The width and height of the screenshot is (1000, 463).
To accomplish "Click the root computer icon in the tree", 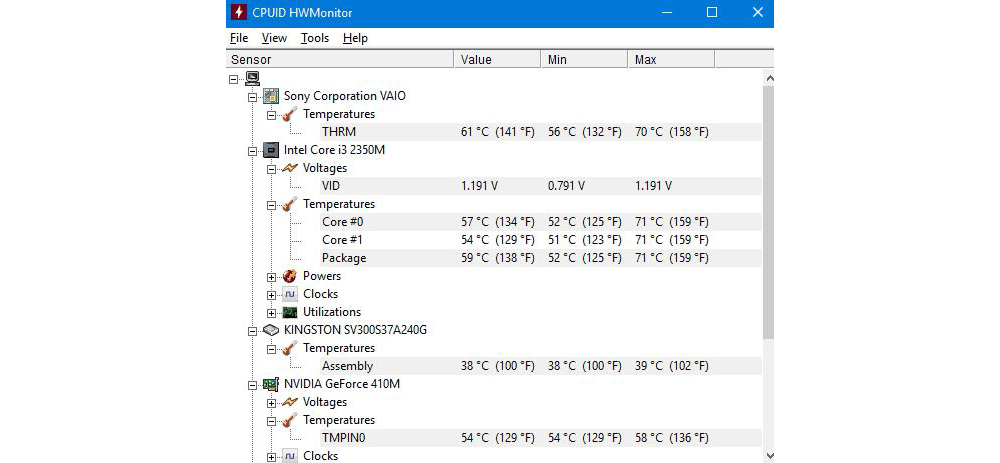I will click(x=252, y=78).
